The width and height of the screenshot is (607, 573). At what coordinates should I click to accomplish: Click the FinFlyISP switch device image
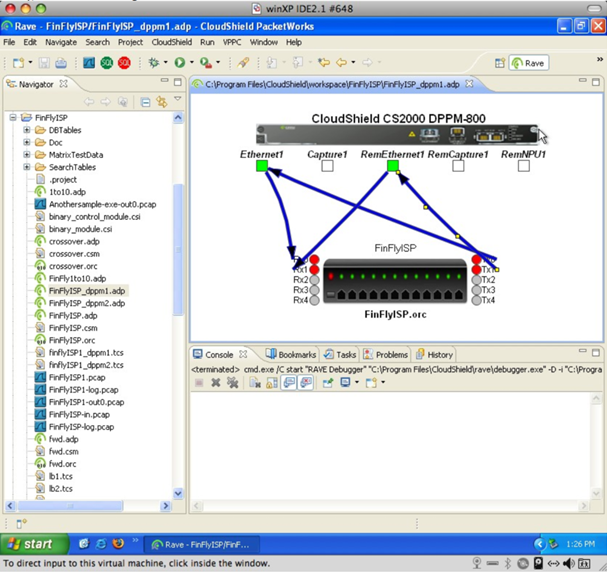click(x=395, y=281)
